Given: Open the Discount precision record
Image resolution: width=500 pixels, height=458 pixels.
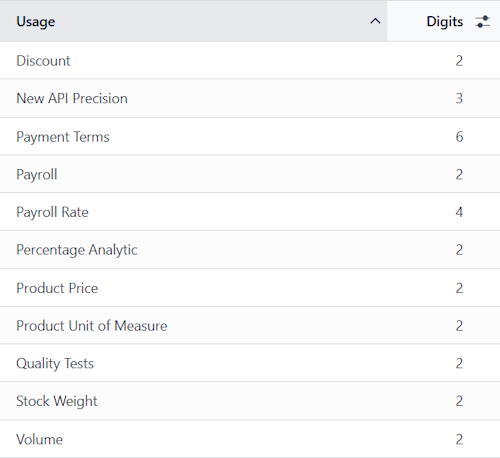Looking at the screenshot, I should coord(250,60).
